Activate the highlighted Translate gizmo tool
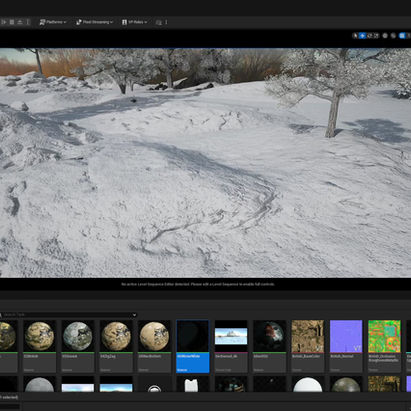 (362, 36)
